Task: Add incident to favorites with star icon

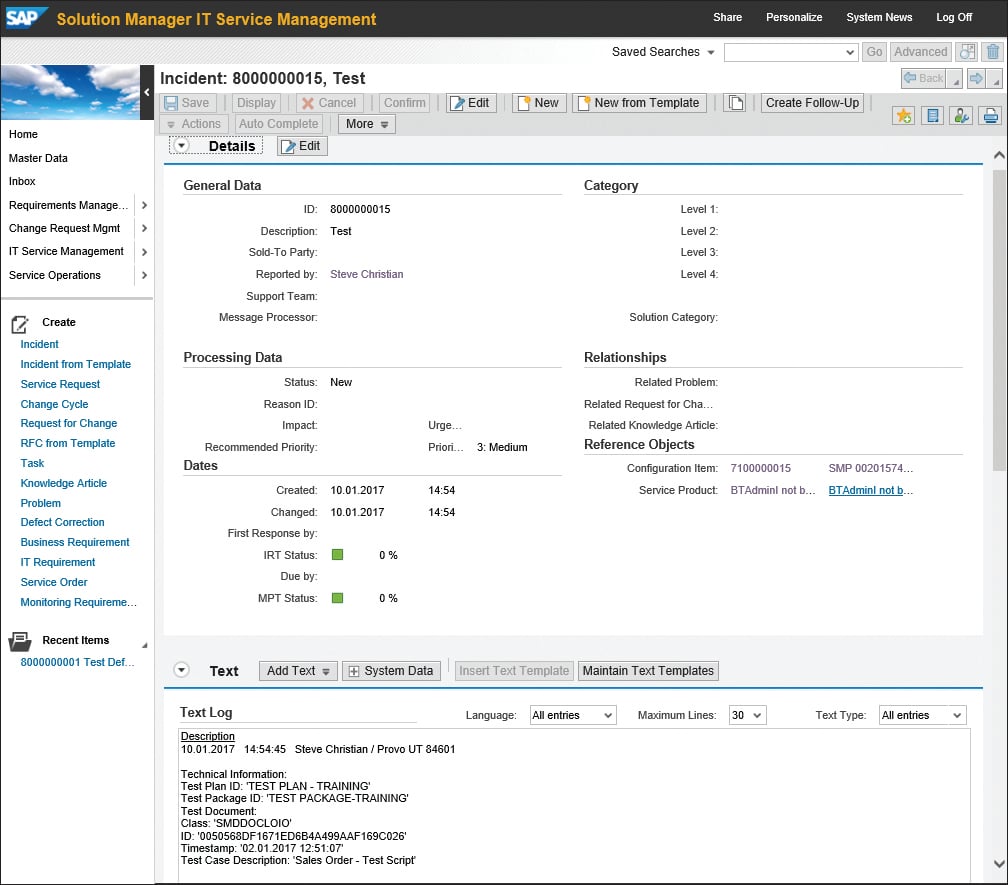Action: coord(903,116)
